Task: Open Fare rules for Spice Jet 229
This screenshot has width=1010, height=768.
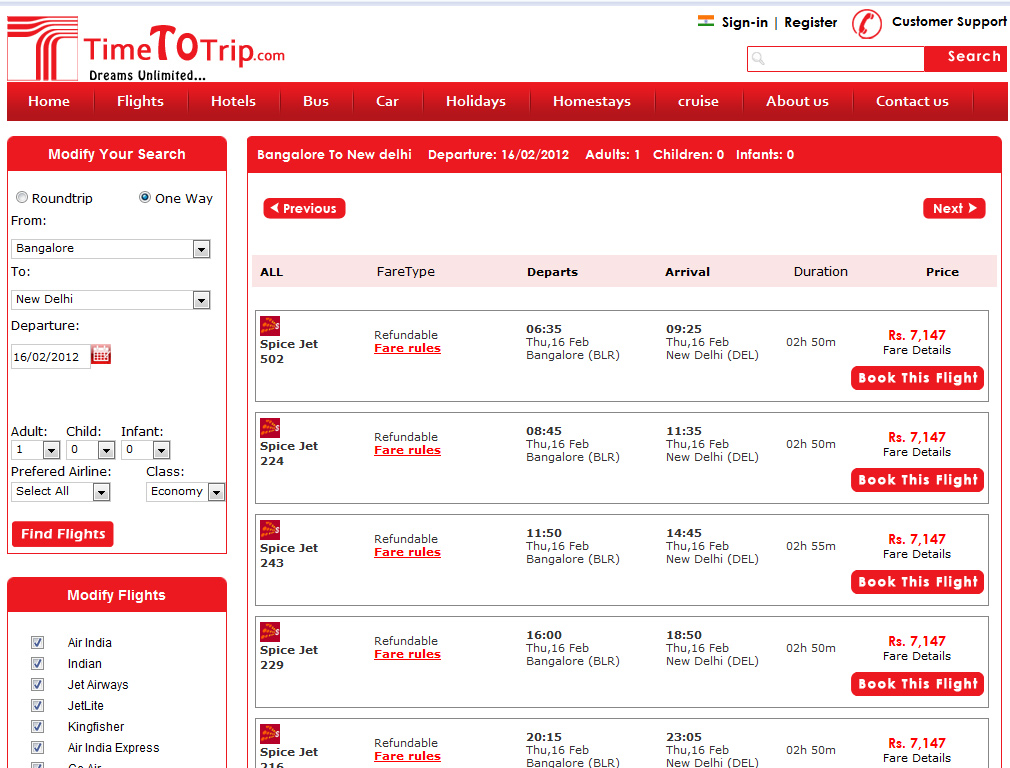Action: tap(407, 654)
